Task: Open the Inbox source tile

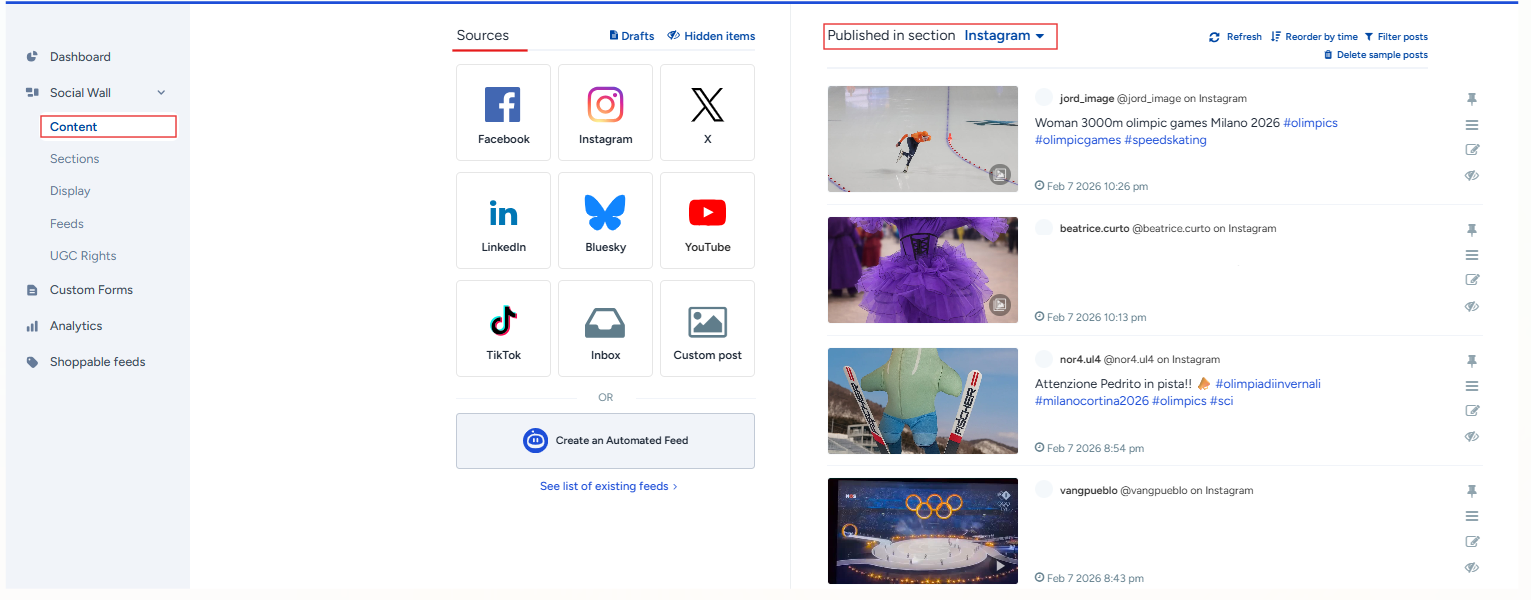Action: (x=605, y=328)
